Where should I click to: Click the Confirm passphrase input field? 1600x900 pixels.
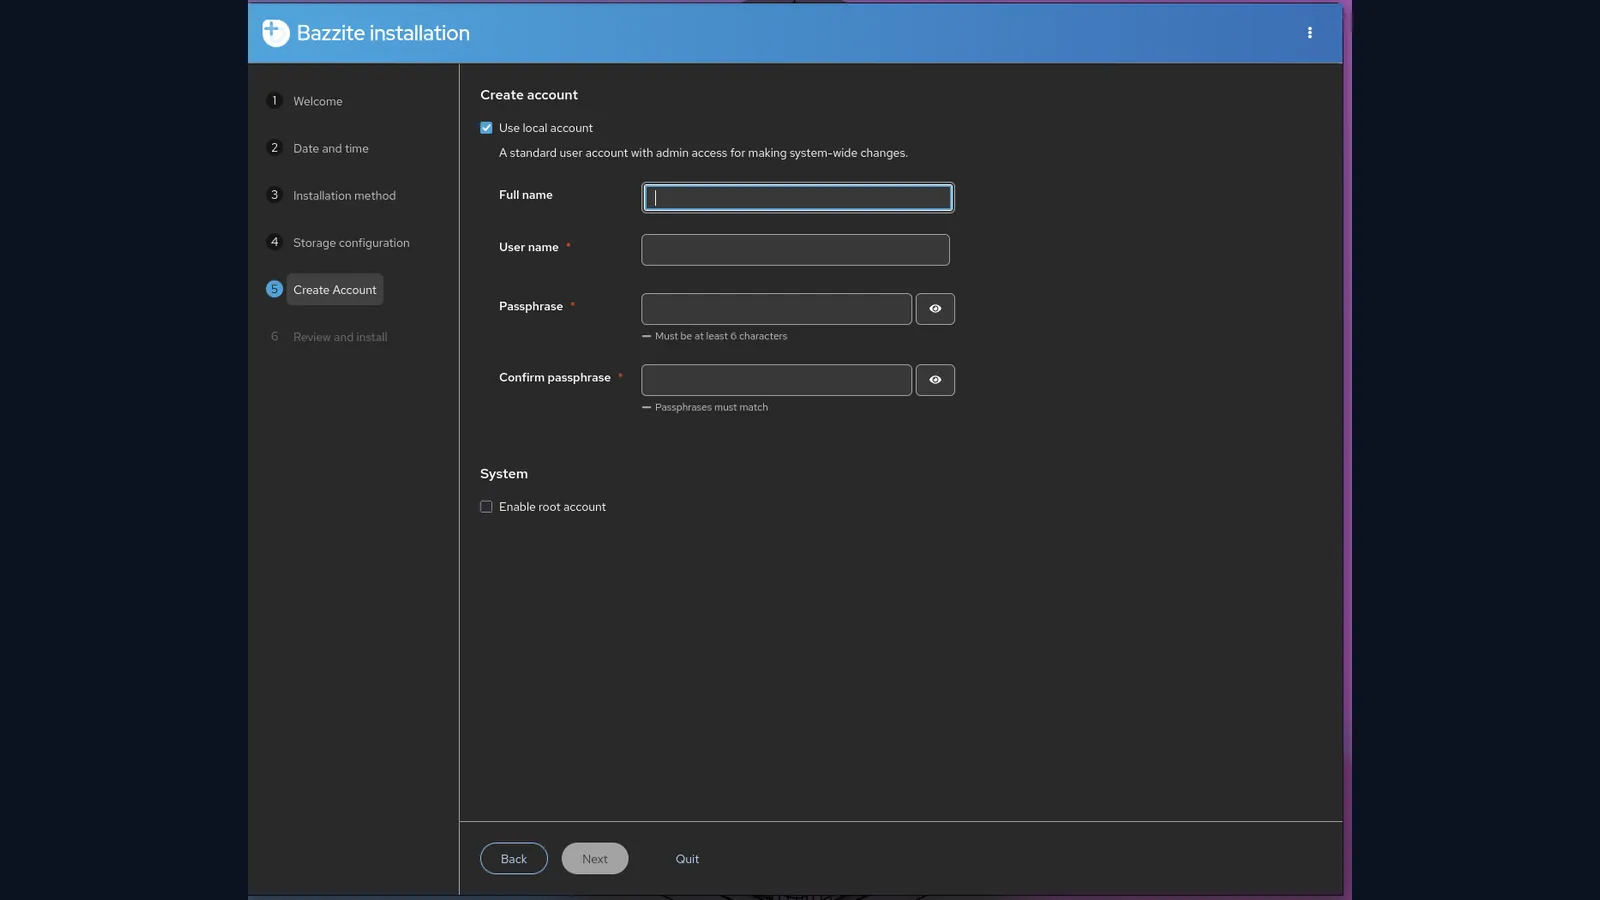(x=776, y=380)
